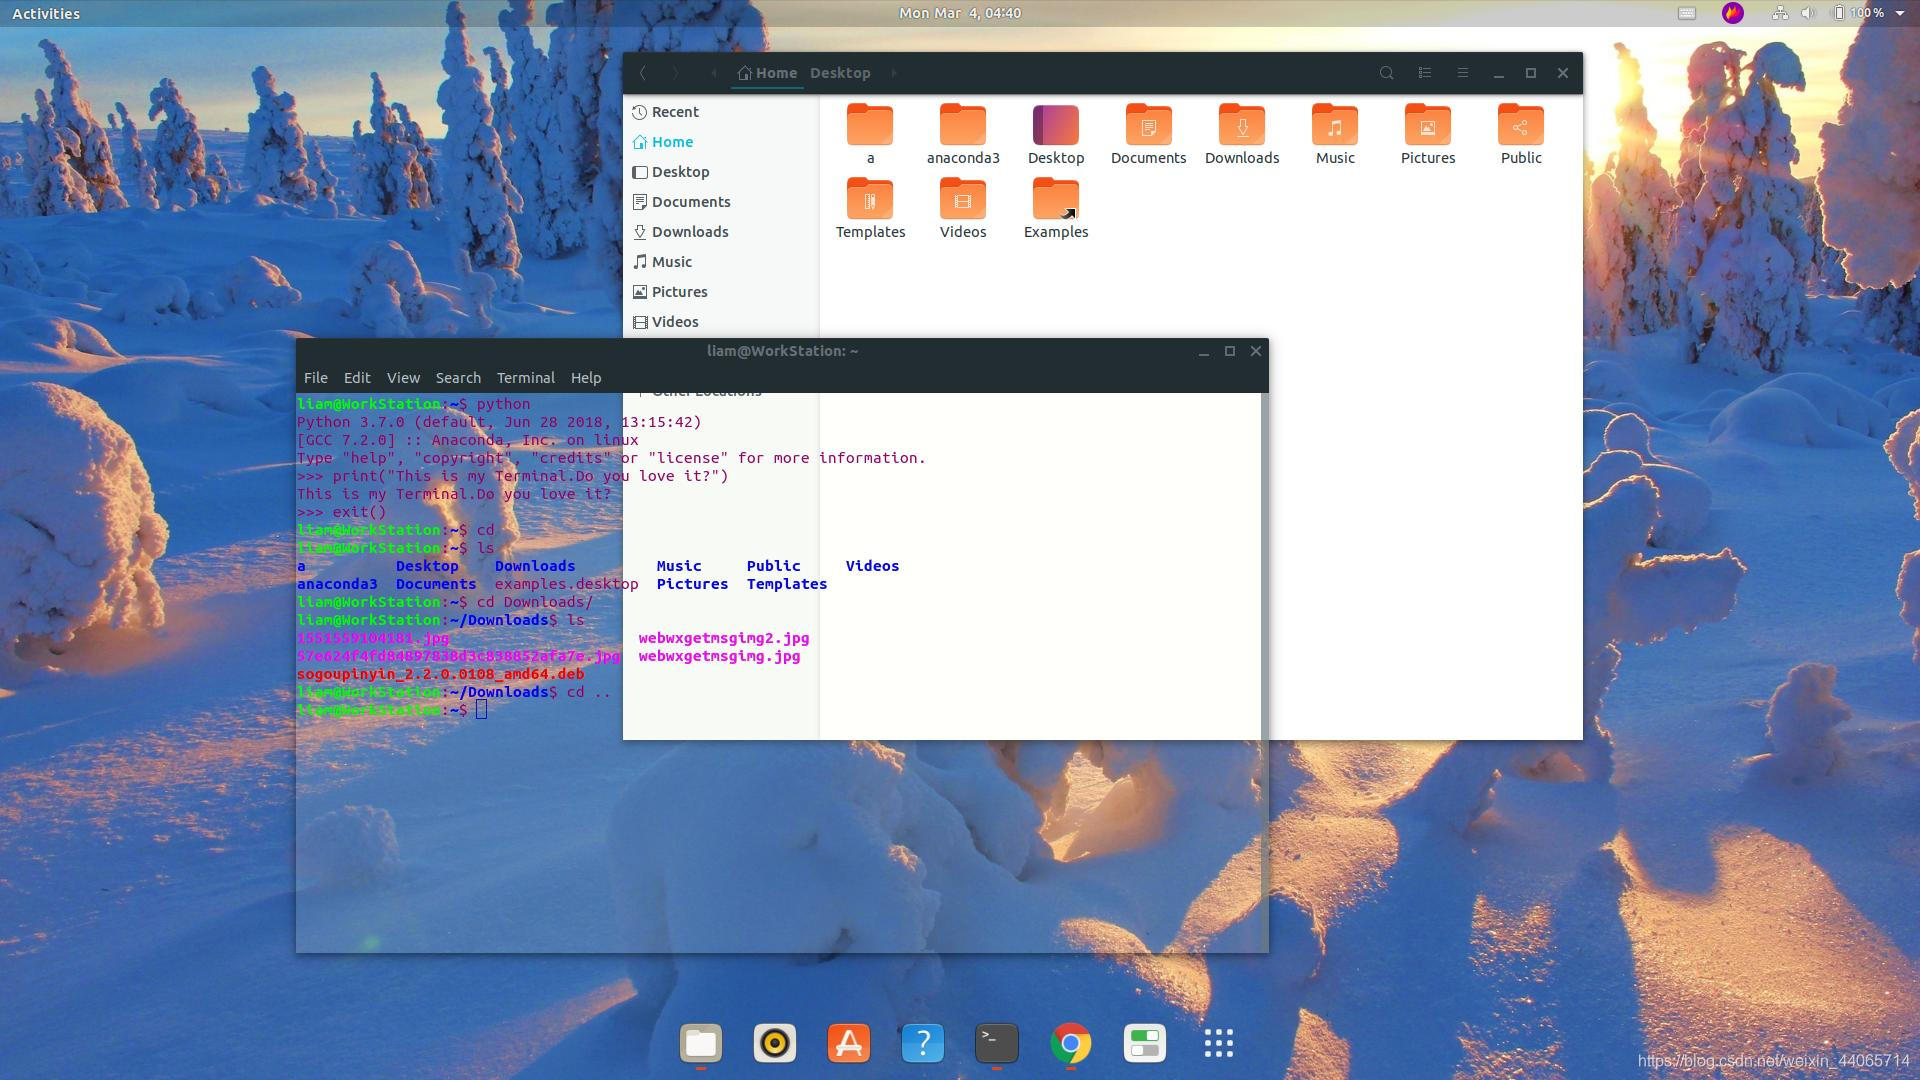This screenshot has width=1920, height=1080.
Task: Select Recent in the sidebar
Action: [675, 112]
